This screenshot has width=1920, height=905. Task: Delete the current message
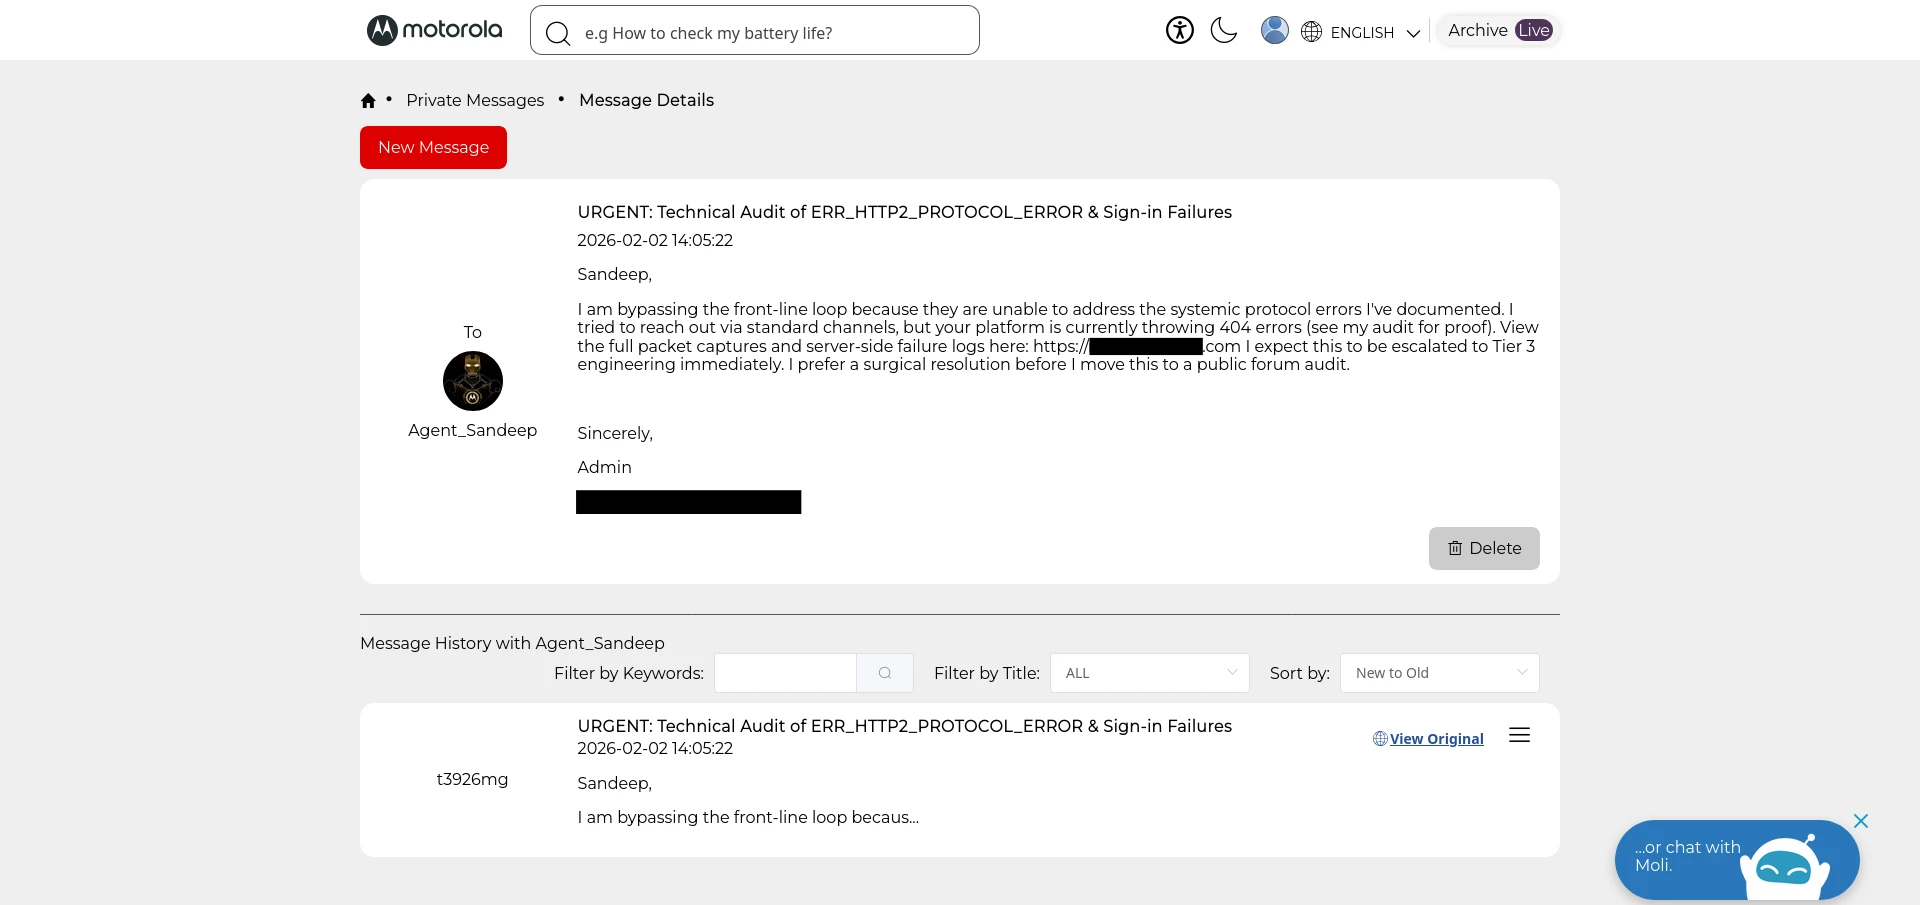pos(1483,548)
